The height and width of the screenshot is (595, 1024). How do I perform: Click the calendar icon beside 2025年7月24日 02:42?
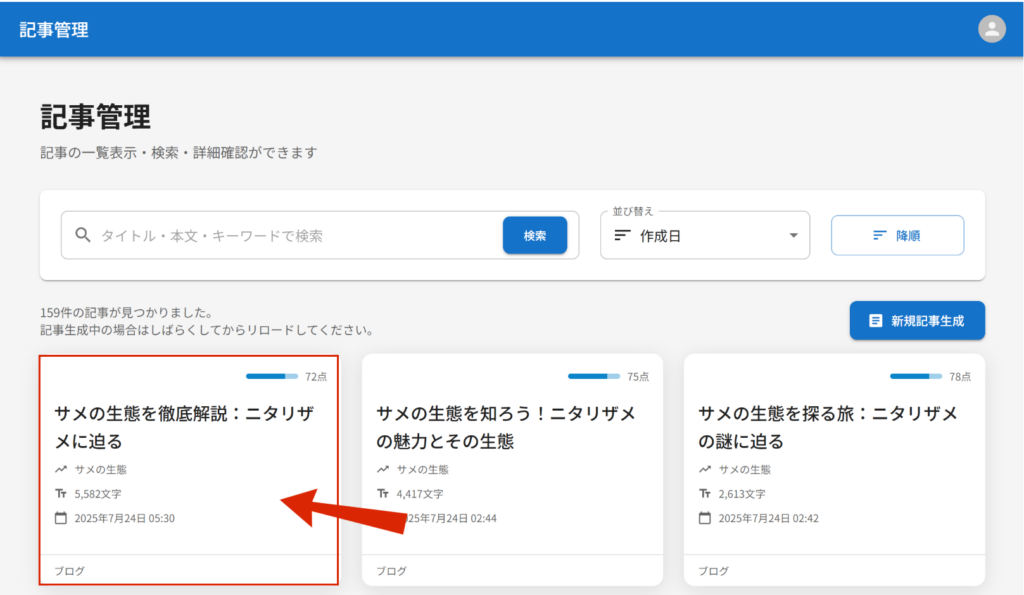(x=705, y=518)
